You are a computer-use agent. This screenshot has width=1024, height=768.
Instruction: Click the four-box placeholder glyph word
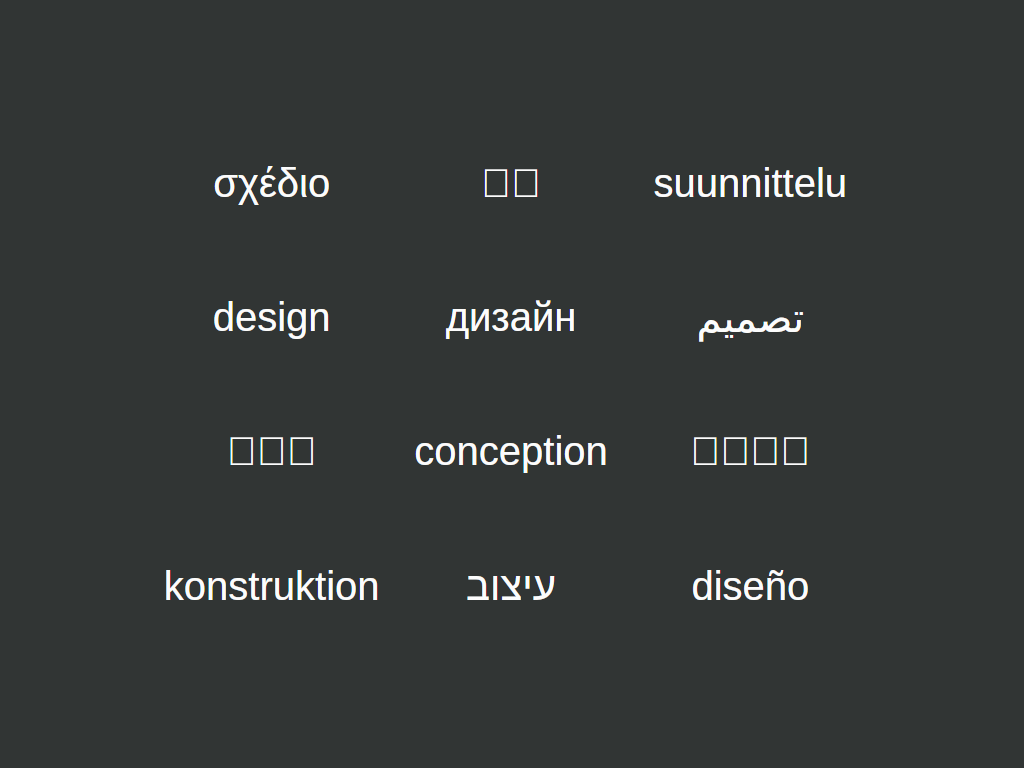point(749,451)
